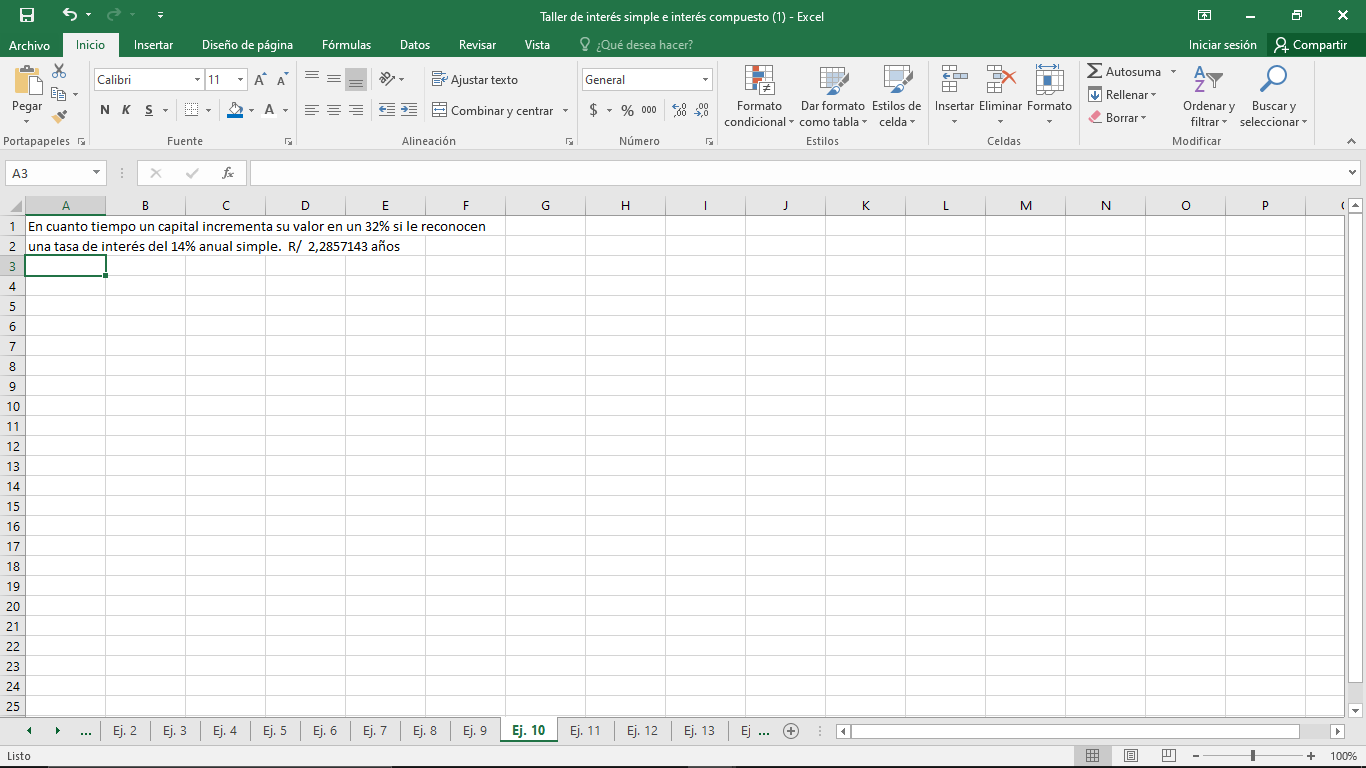
Task: Switch to the Fórmulas ribbon tab
Action: [346, 45]
